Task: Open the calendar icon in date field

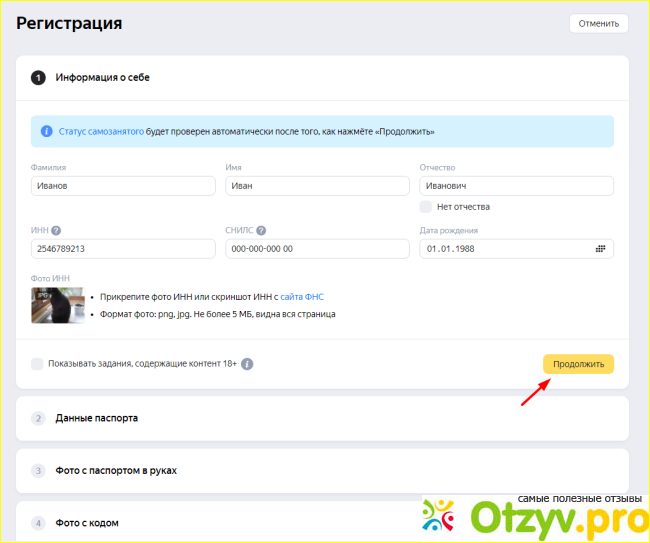Action: 600,249
